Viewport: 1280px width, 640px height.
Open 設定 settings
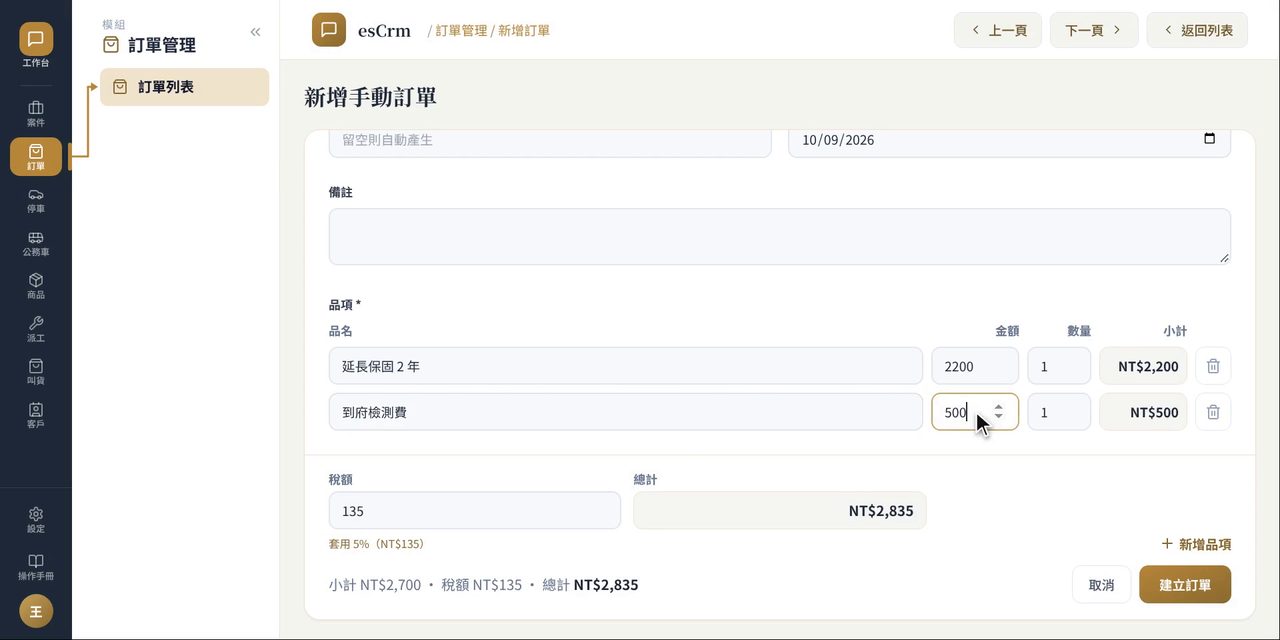36,520
